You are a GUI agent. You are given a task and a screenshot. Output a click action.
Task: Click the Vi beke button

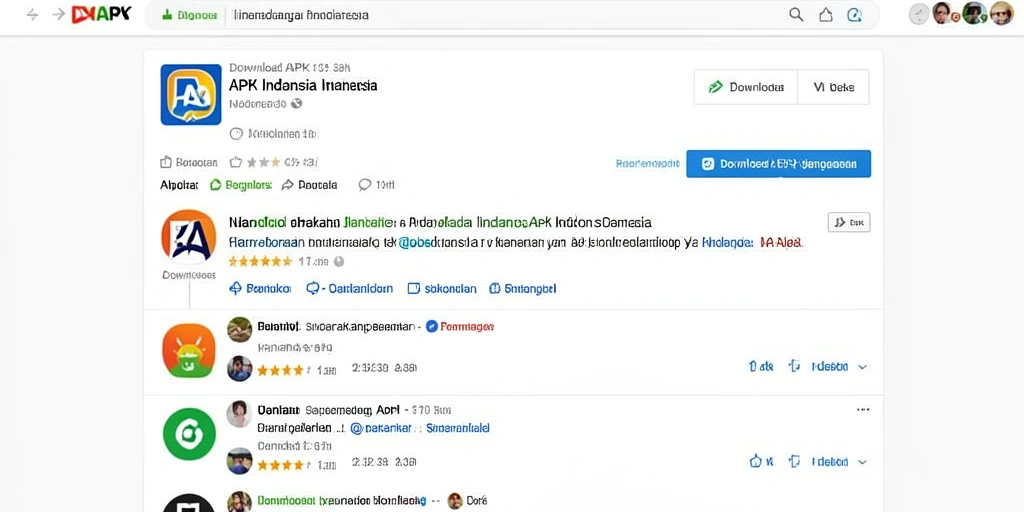[833, 87]
